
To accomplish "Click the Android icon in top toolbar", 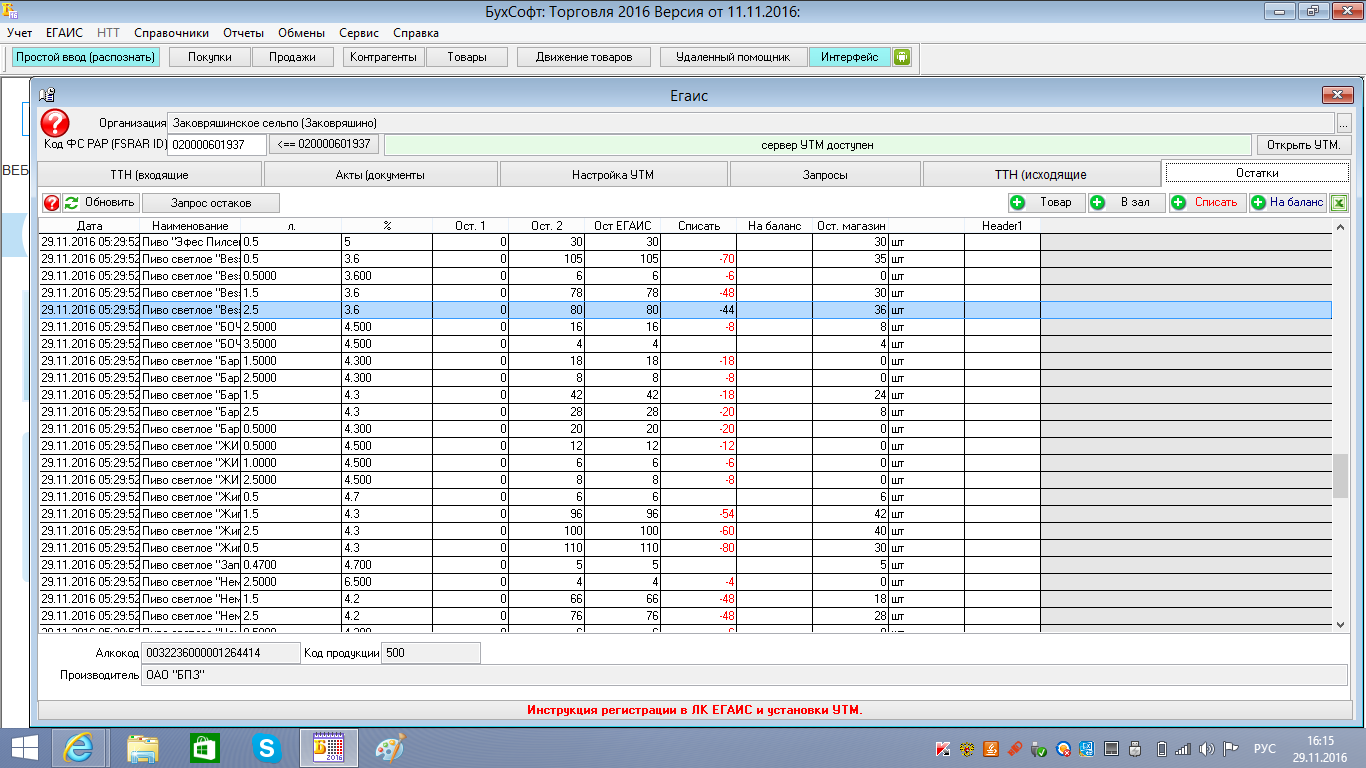I will tap(901, 57).
